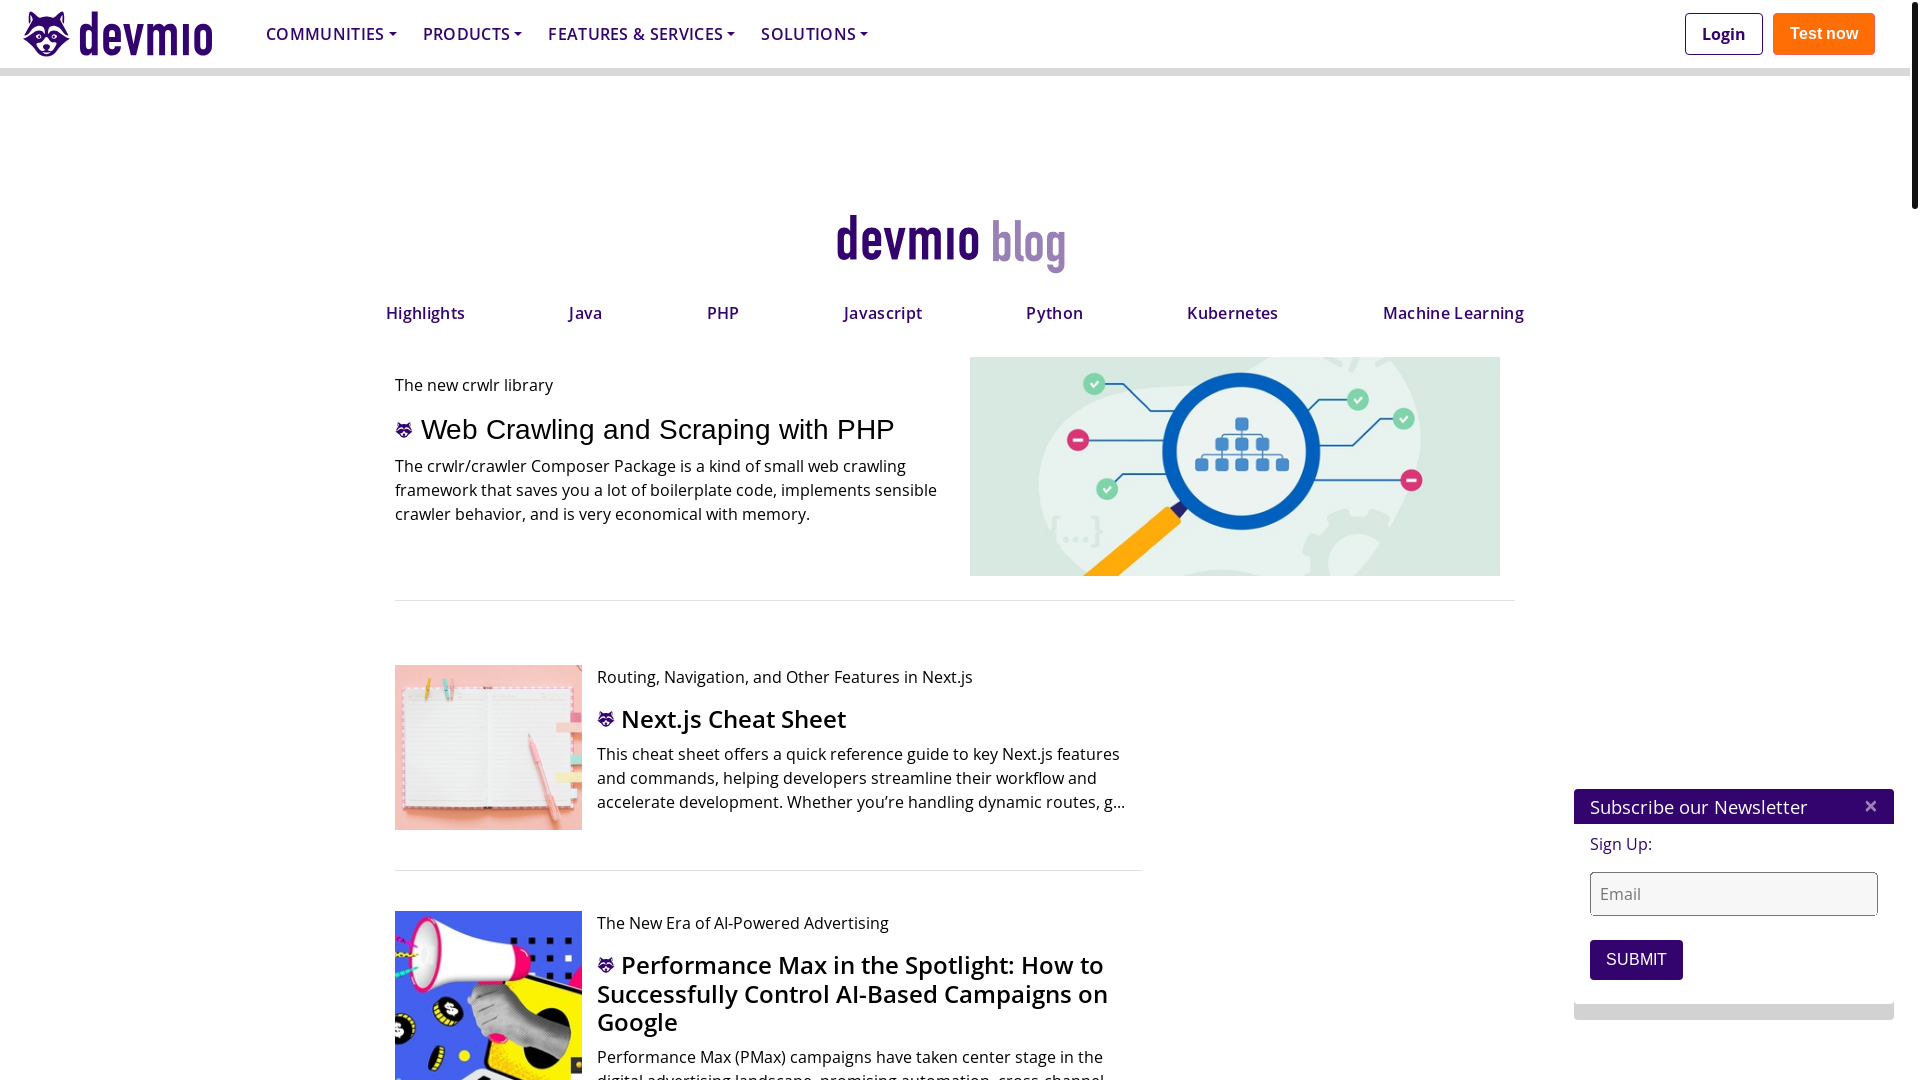Click the devmio raccoon logo
1920x1080 pixels.
click(118, 34)
